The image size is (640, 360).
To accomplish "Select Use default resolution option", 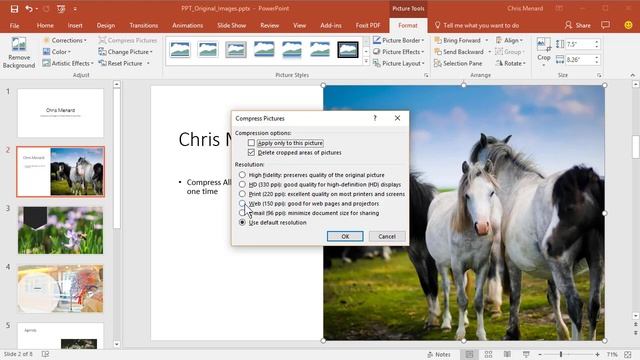I will tap(242, 222).
